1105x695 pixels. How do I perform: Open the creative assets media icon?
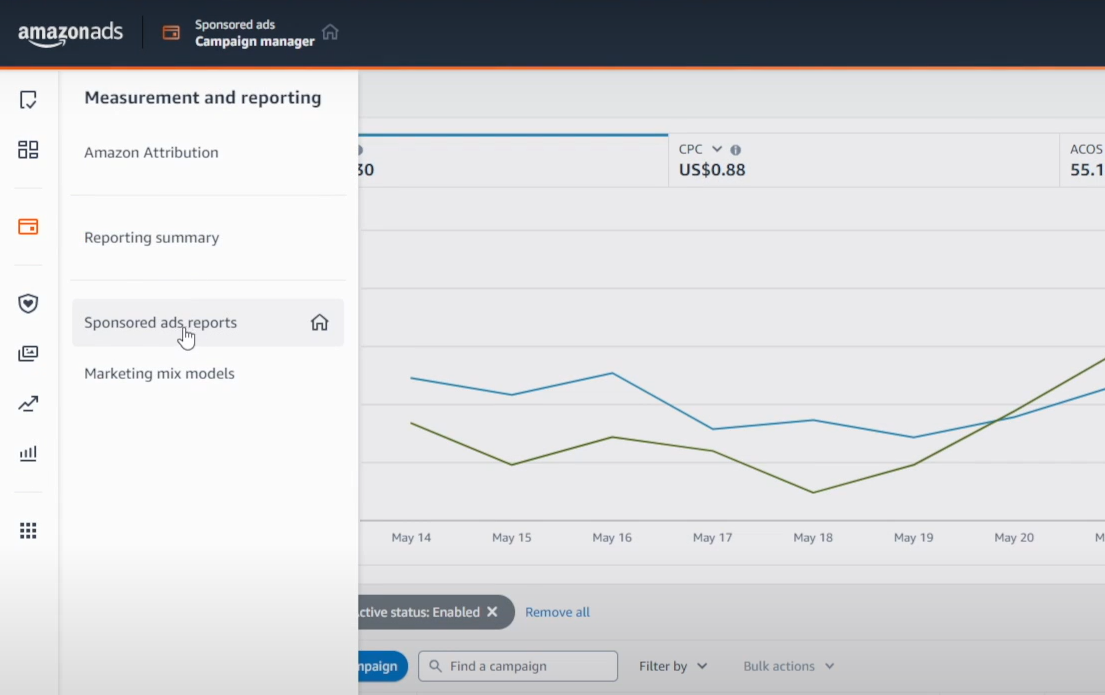(x=27, y=353)
